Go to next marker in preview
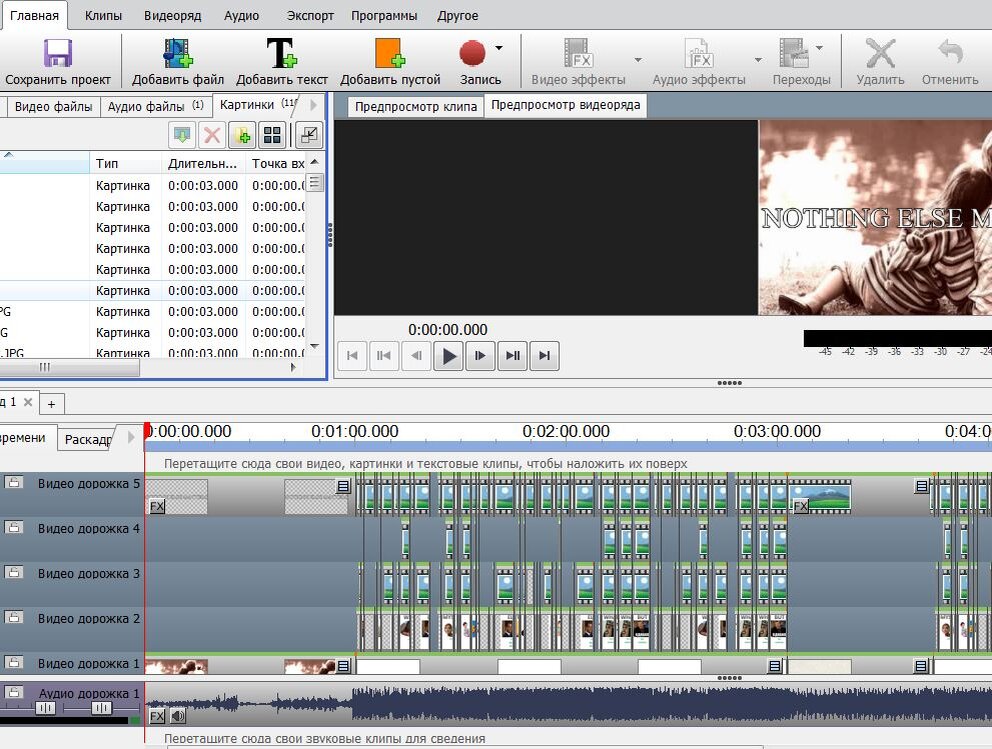Screen dimensions: 992x749 tap(512, 356)
